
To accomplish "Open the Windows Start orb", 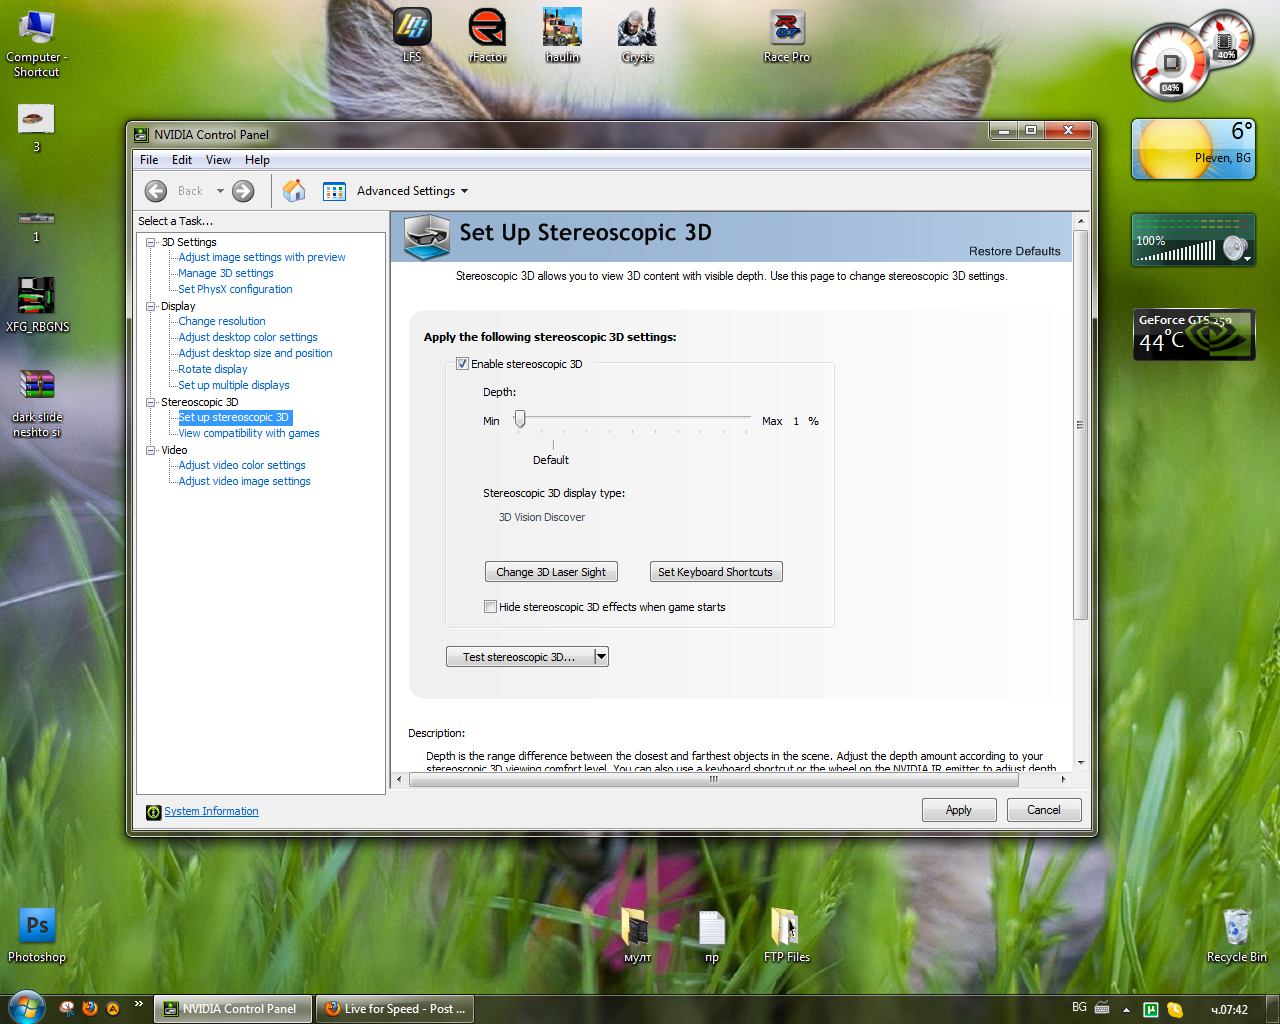I will tap(26, 1008).
